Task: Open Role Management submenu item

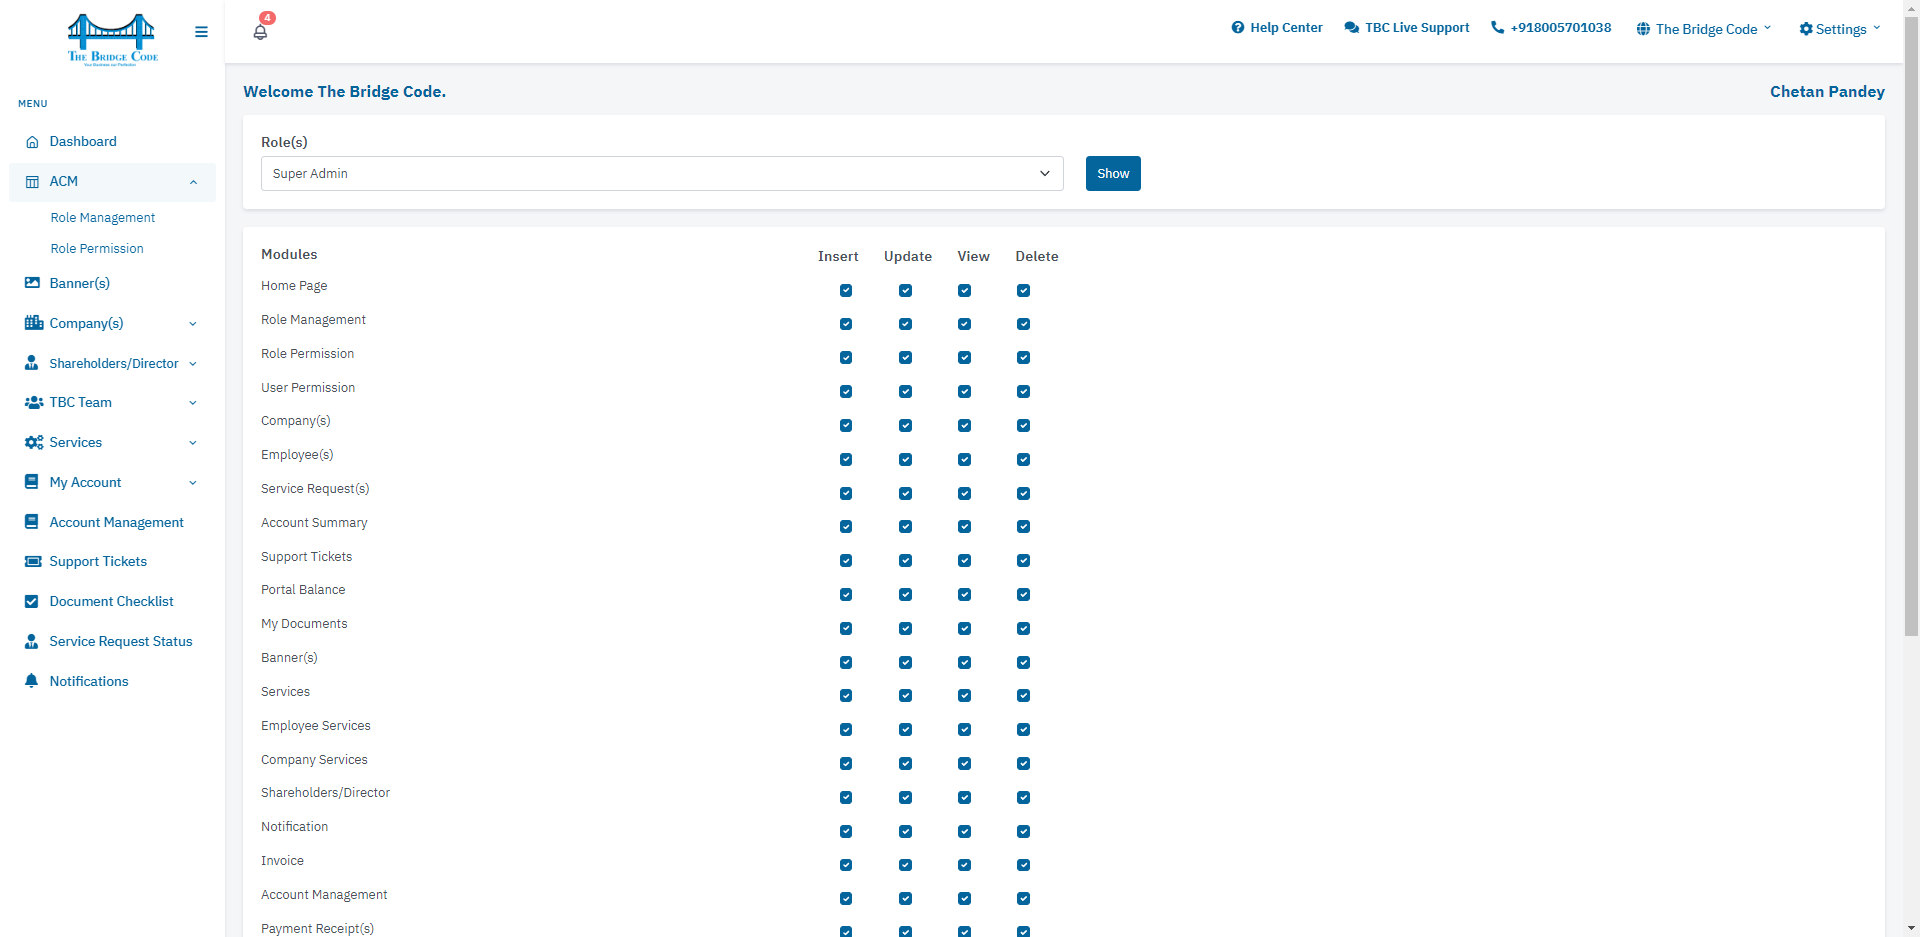Action: coord(103,218)
